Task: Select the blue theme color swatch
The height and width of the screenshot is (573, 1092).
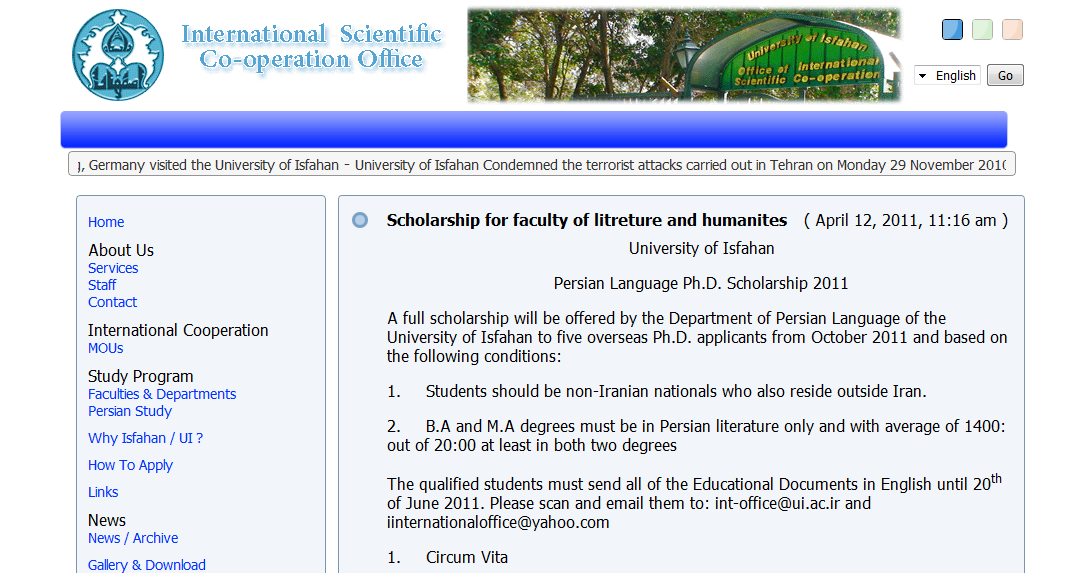Action: (x=952, y=30)
